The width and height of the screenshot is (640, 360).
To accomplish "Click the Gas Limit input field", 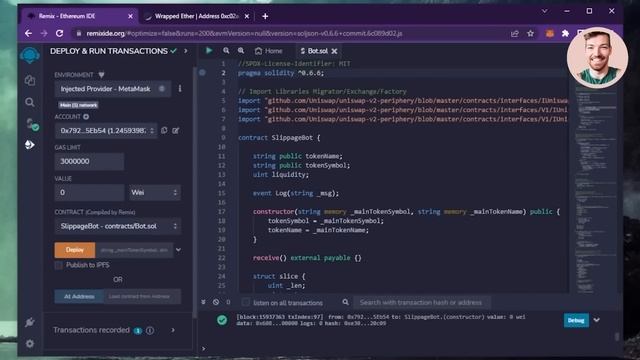I will click(x=89, y=161).
